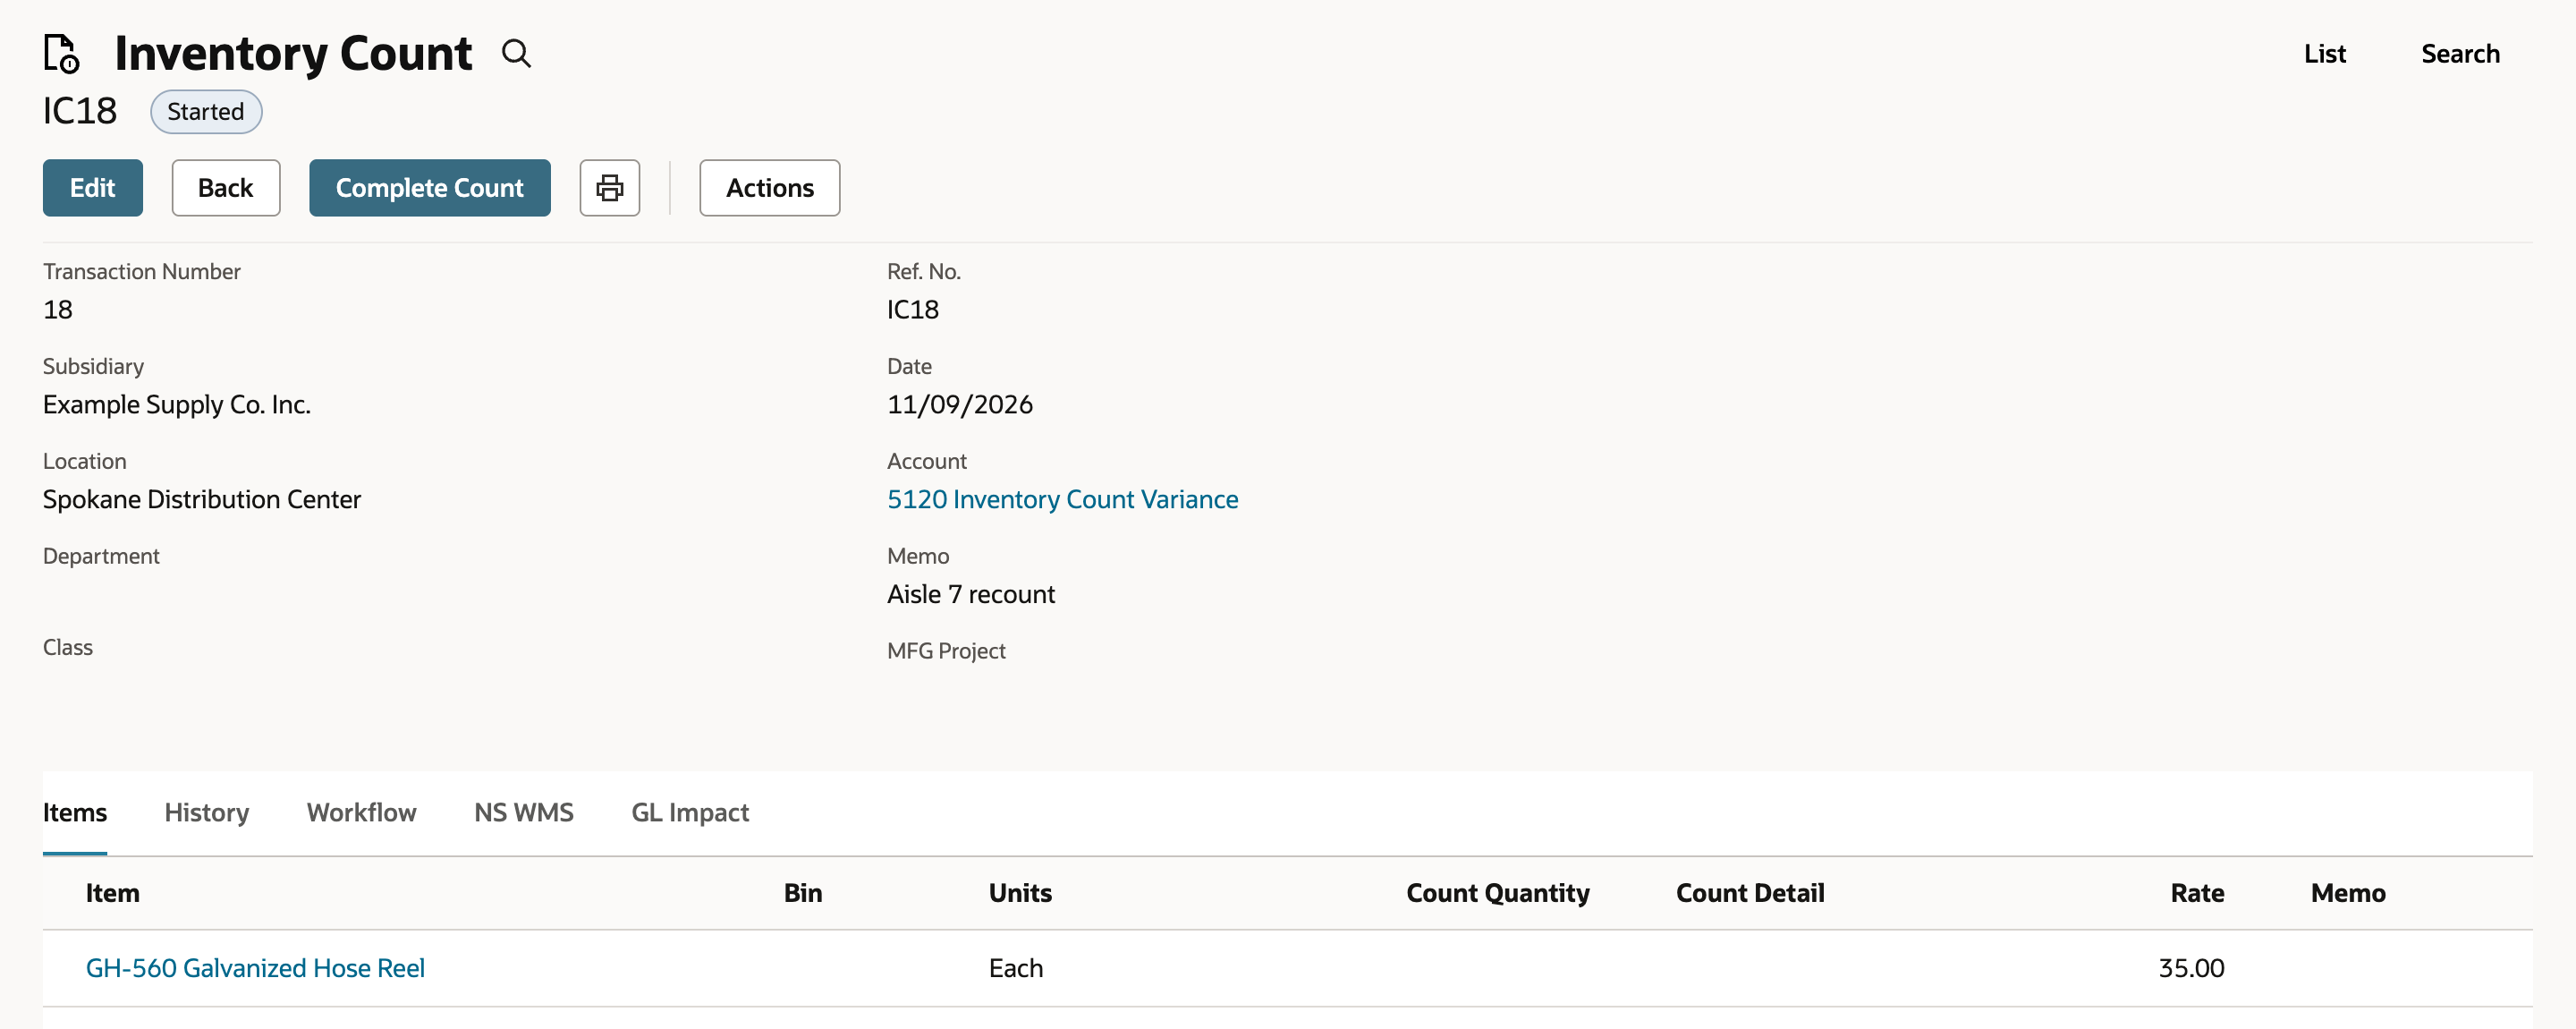Switch to the NS WMS tab
The image size is (2576, 1029).
(524, 812)
